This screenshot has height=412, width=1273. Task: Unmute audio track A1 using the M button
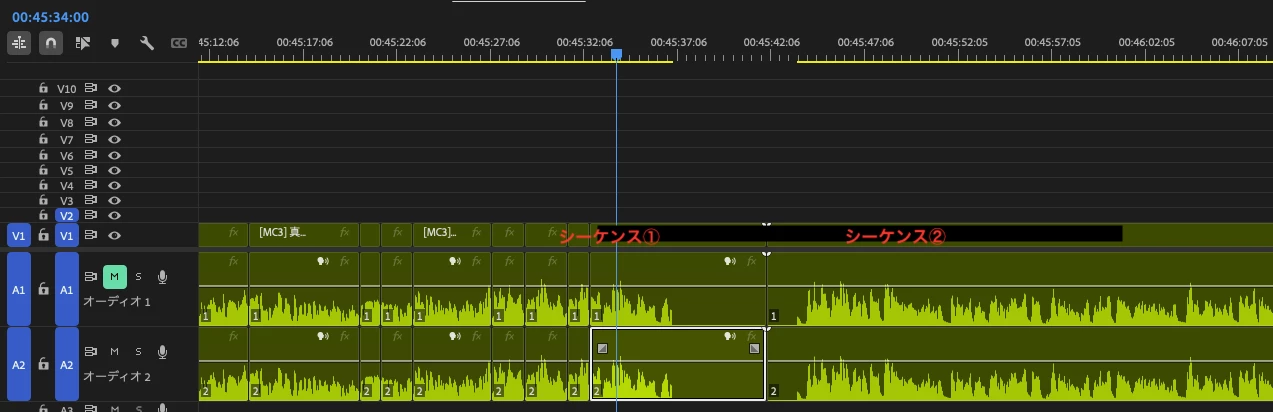114,276
